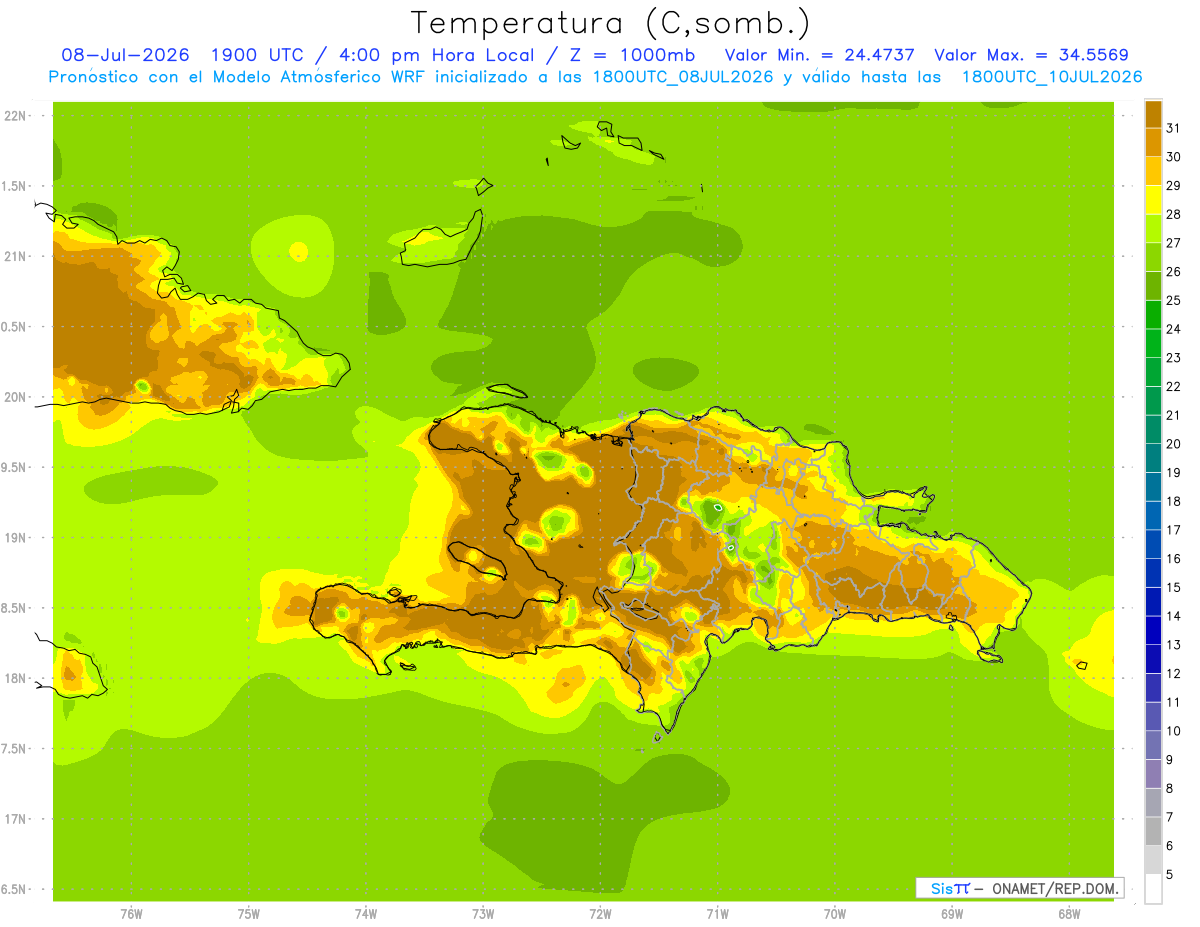Click the "18N" latitude label

pyautogui.click(x=15, y=679)
